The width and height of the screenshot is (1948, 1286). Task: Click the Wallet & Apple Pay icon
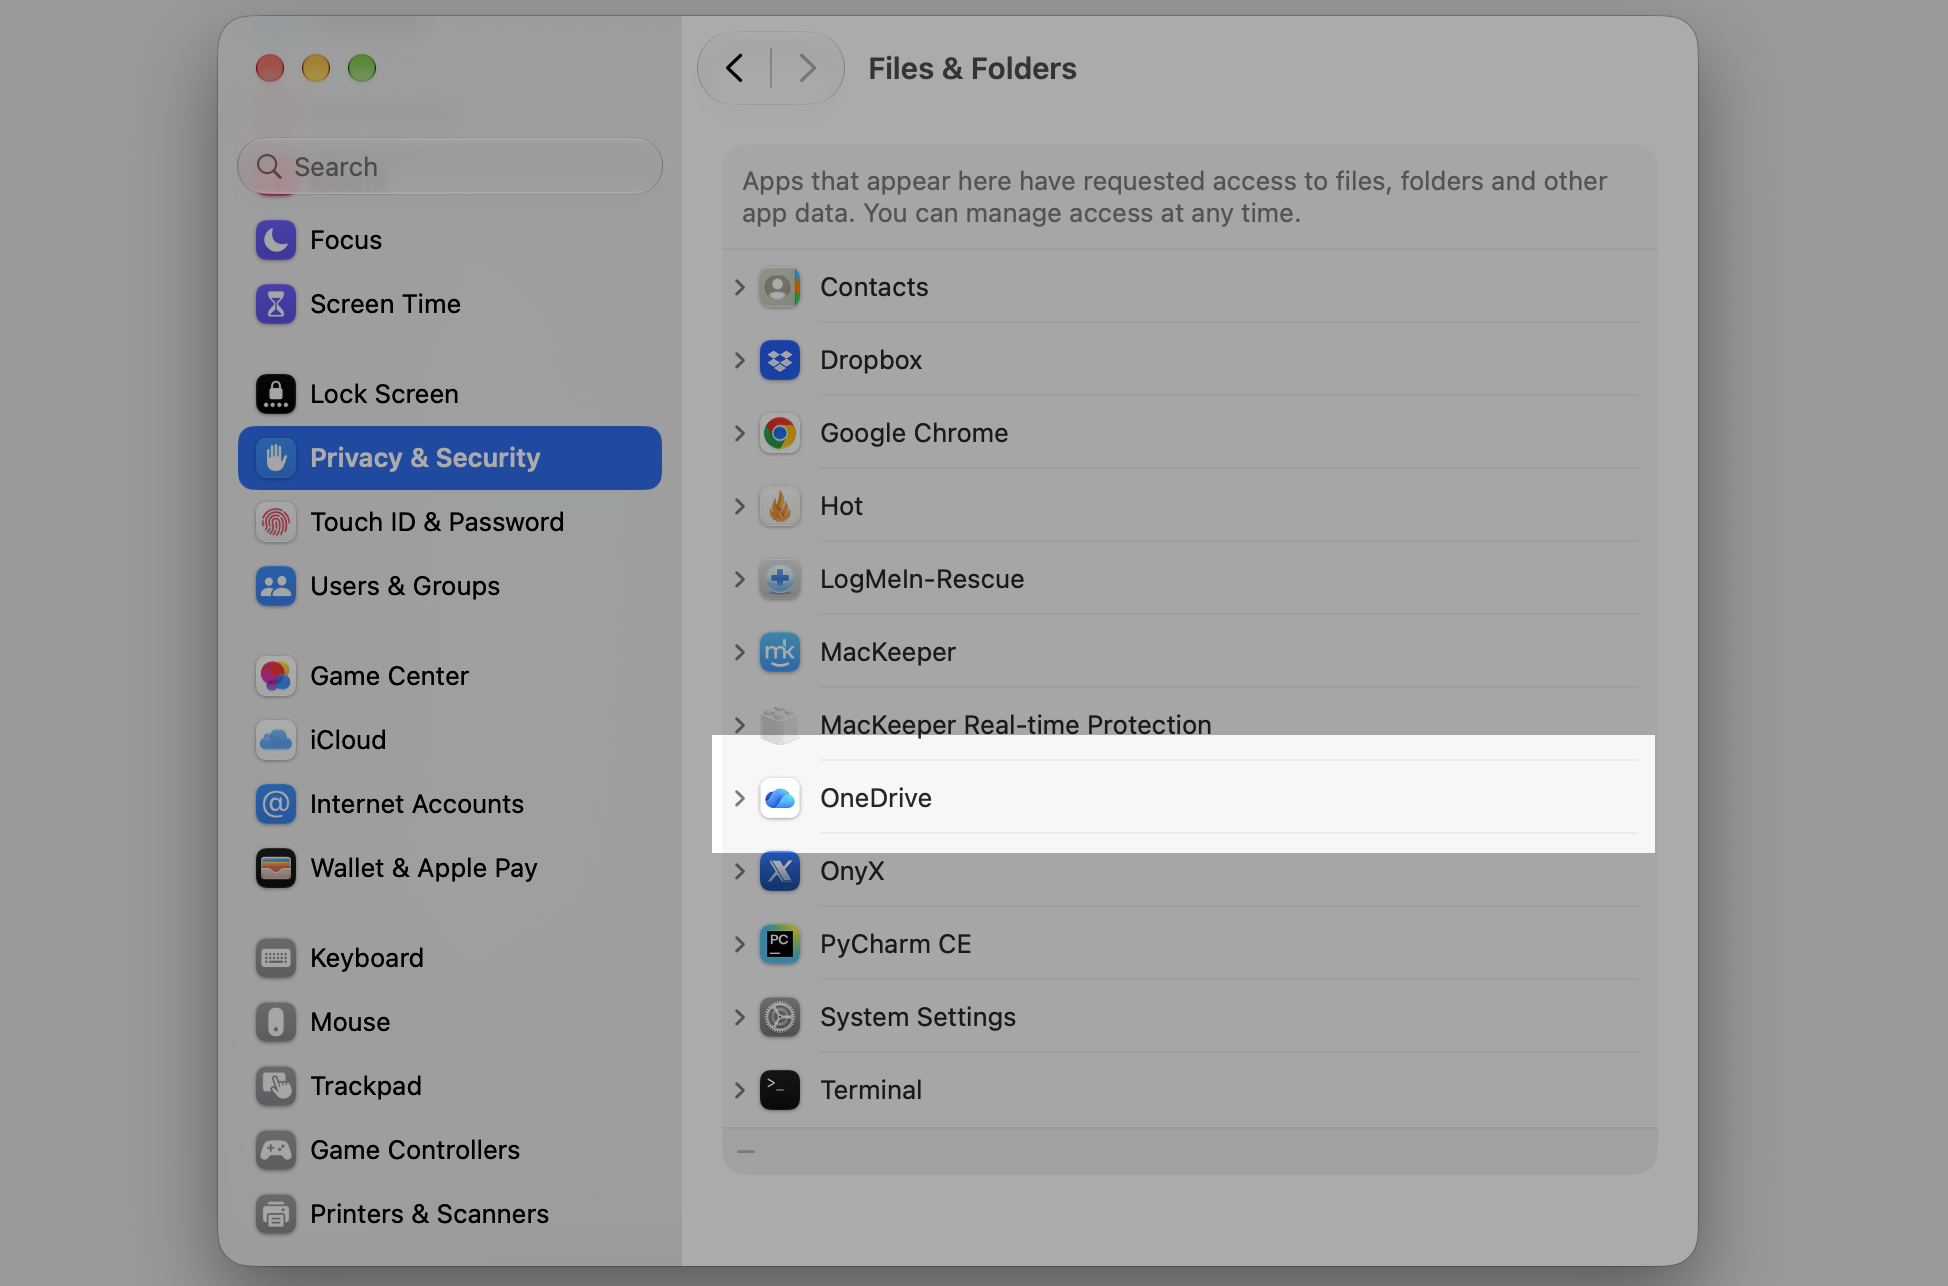(x=276, y=868)
